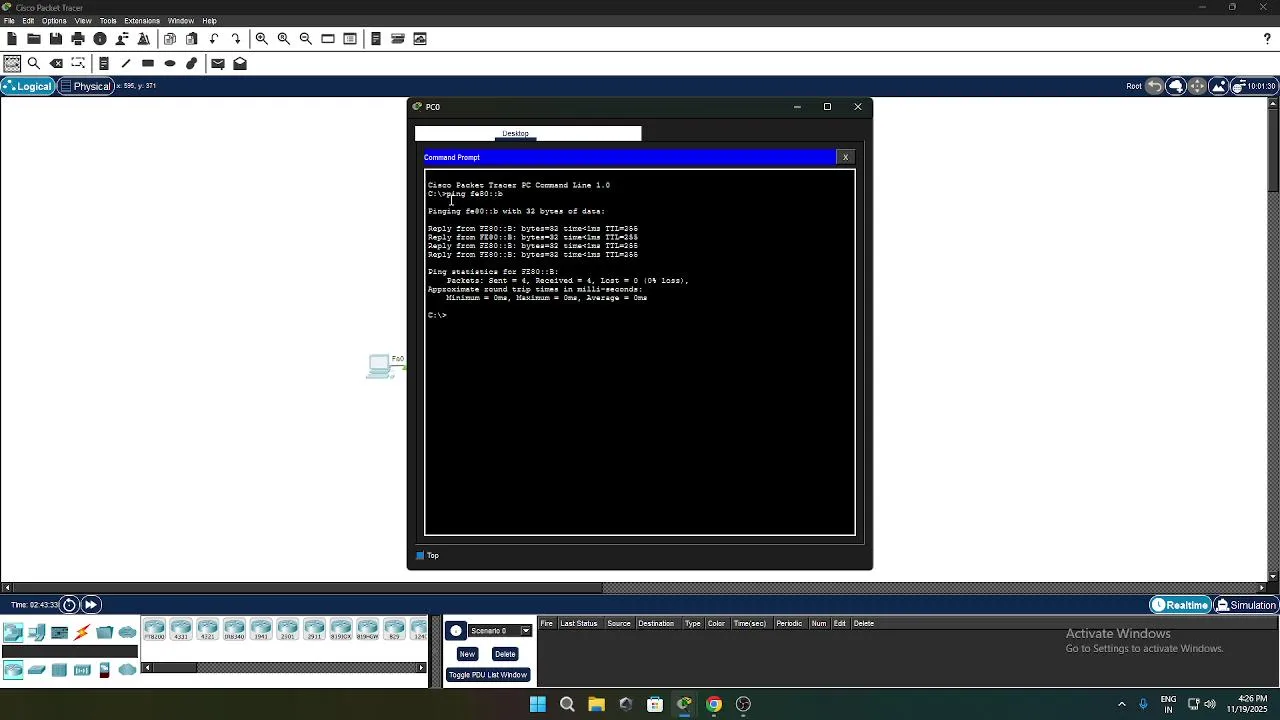The height and width of the screenshot is (720, 1280).
Task: Select router model 2911
Action: coord(314,629)
